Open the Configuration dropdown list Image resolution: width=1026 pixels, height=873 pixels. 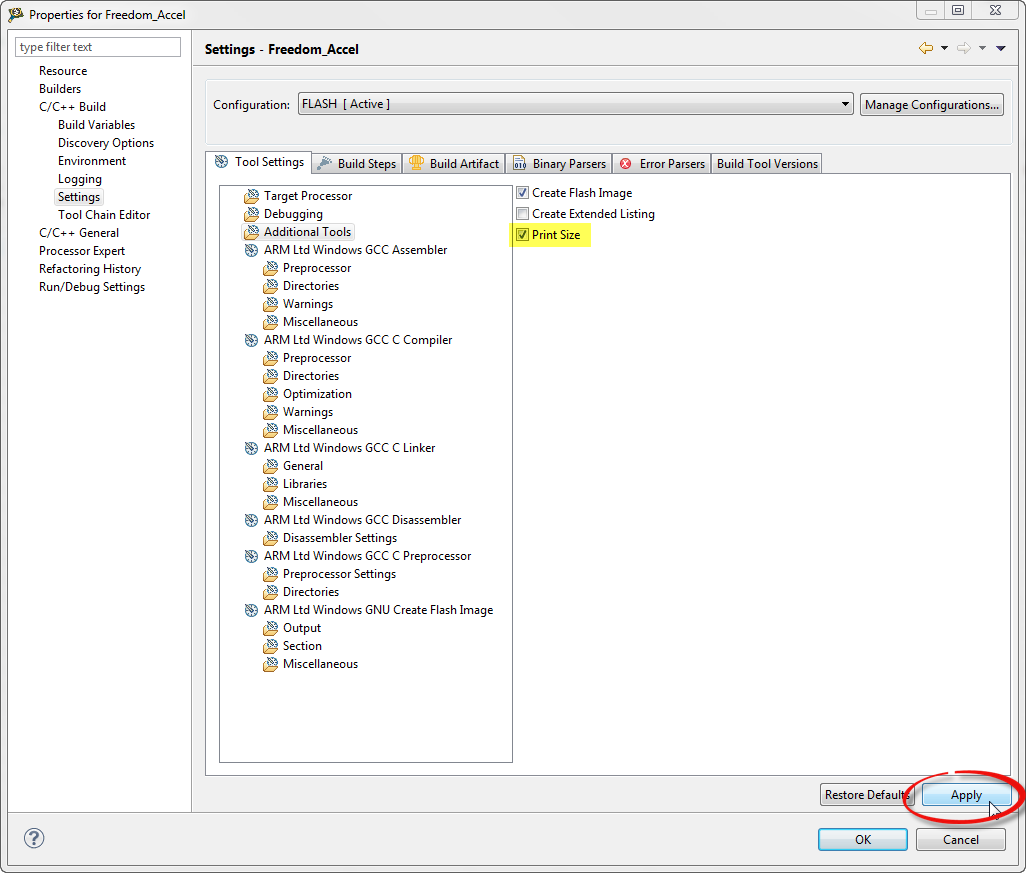845,104
